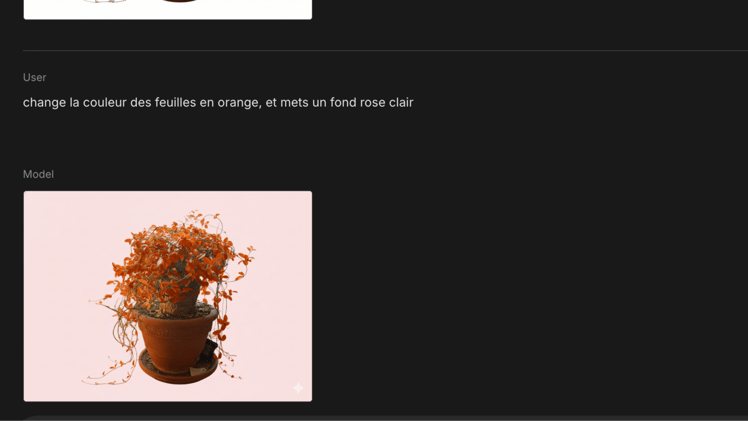
Task: Click the word "fond" in the user message
Action: [343, 103]
